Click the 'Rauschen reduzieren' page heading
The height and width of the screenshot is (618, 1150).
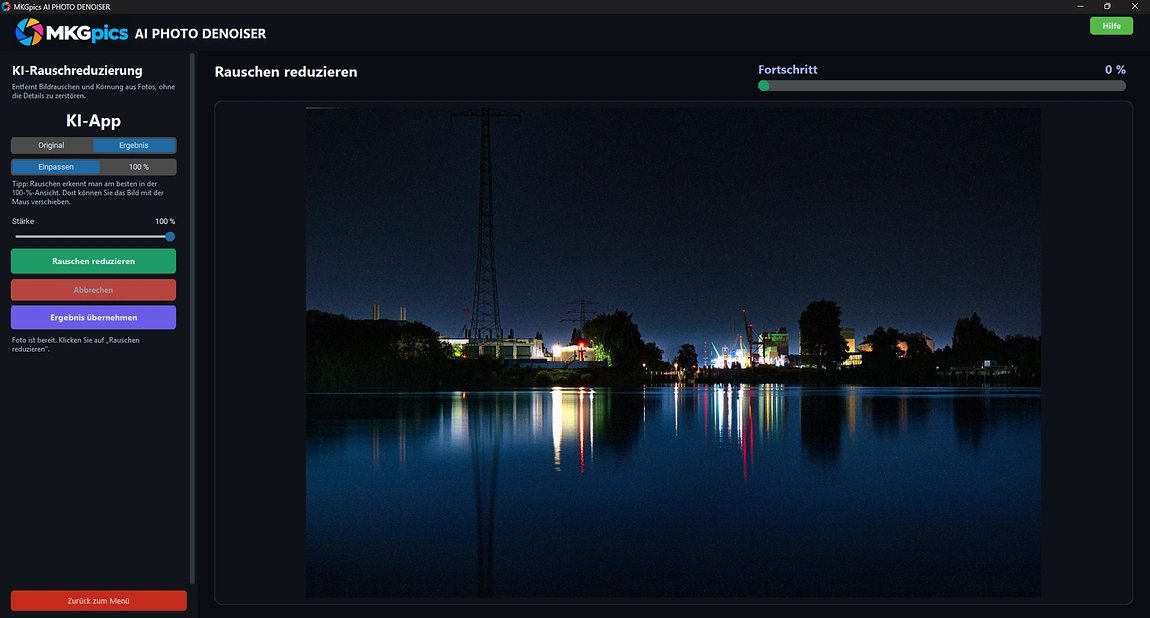(x=286, y=72)
